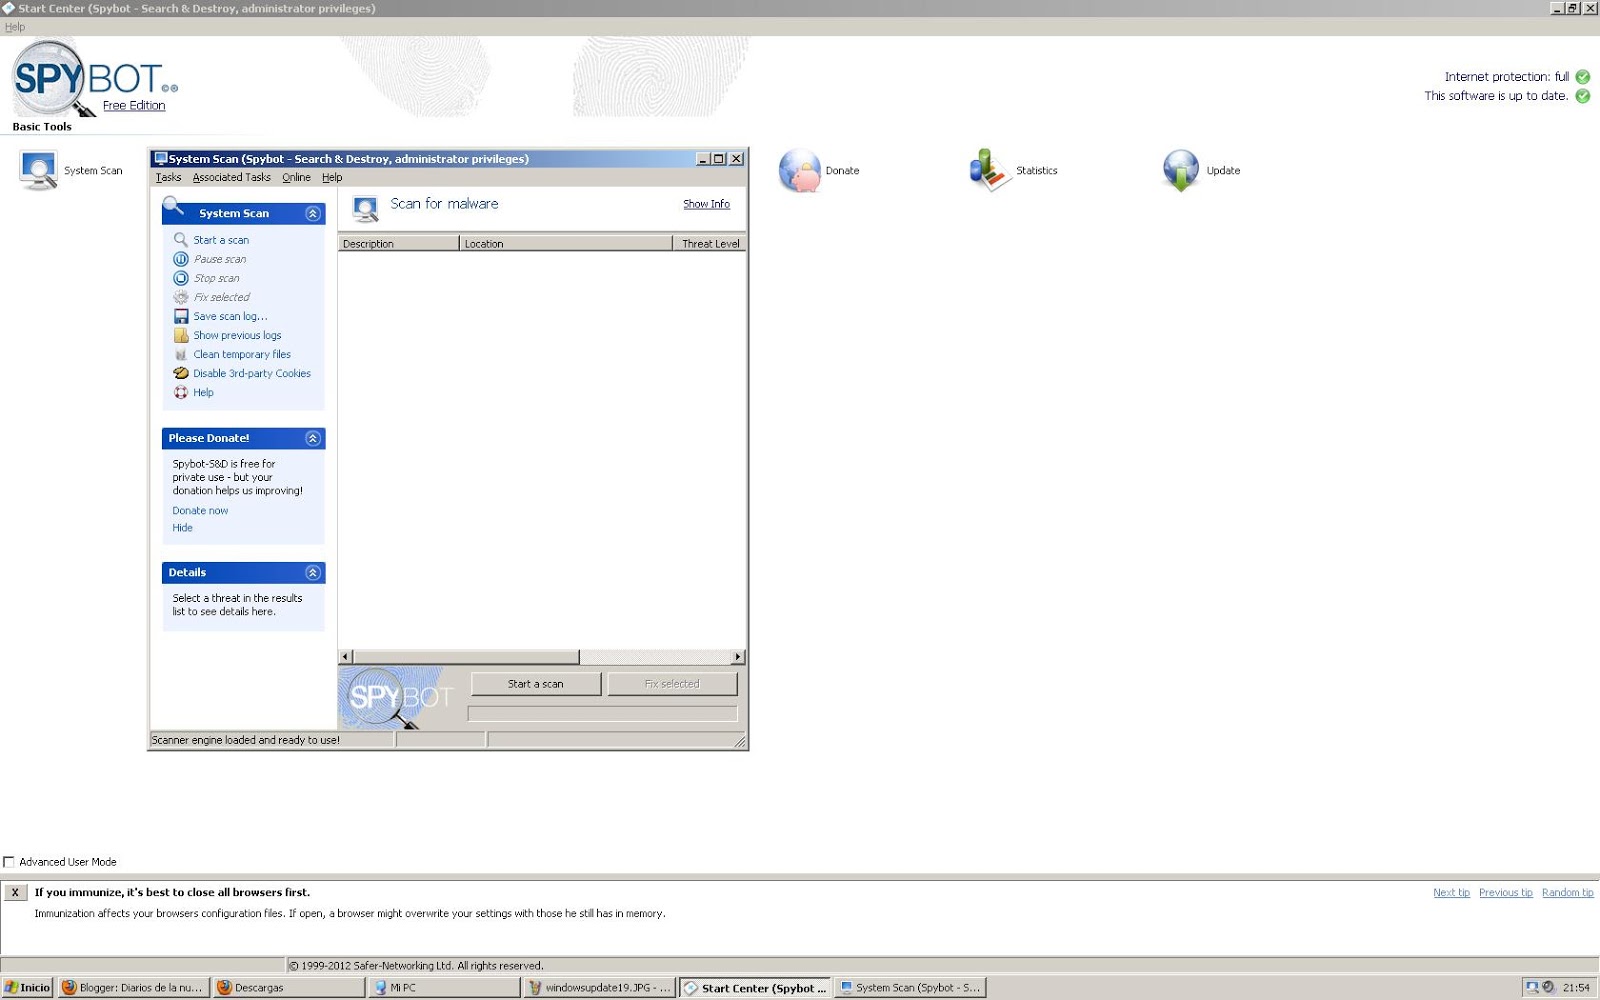Viewport: 1600px width, 1000px height.
Task: Open the Statistics chart icon
Action: pyautogui.click(x=990, y=170)
